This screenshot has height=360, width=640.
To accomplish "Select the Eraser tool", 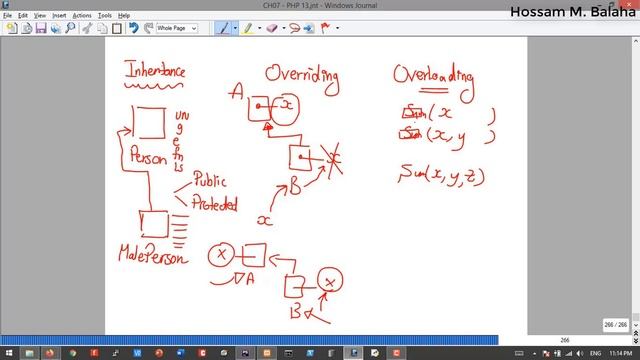I will [272, 28].
